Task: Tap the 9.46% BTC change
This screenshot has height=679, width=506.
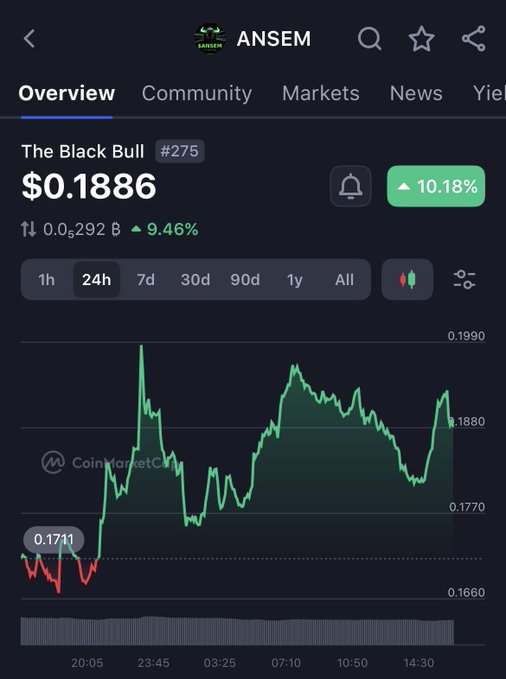Action: 165,229
